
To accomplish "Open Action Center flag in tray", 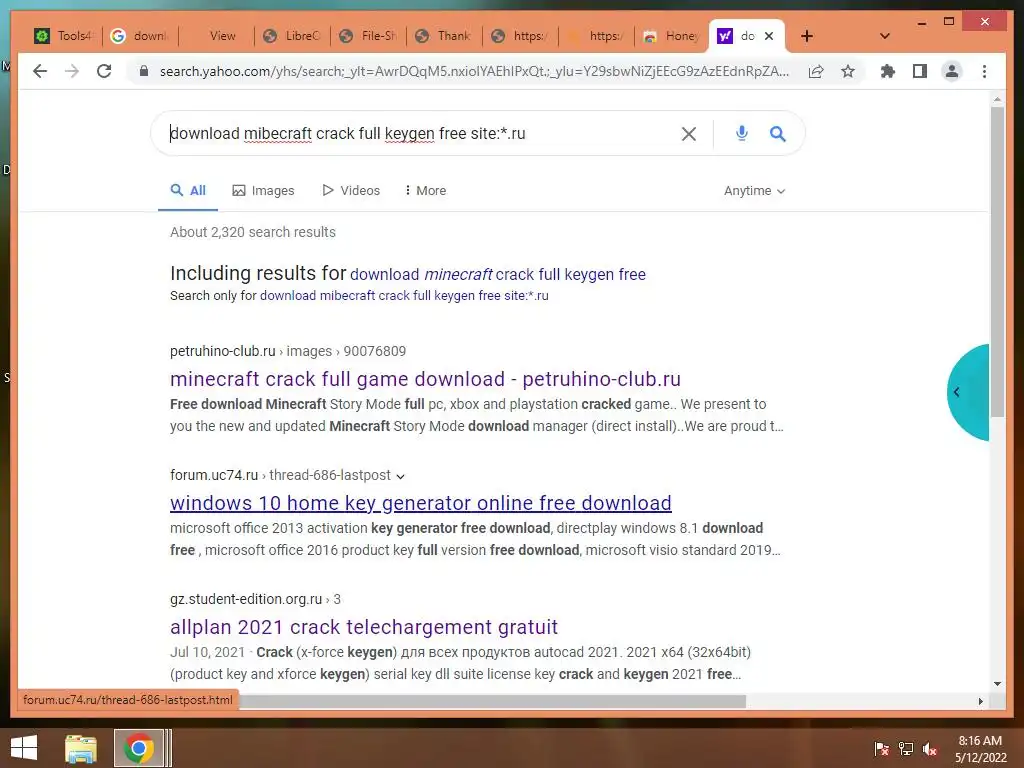I will 881,748.
